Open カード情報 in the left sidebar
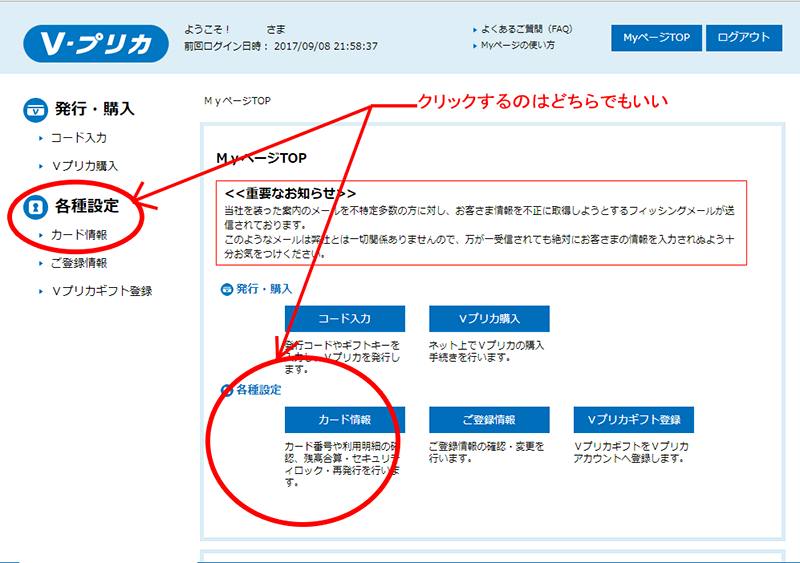The width and height of the screenshot is (800, 563). (78, 235)
